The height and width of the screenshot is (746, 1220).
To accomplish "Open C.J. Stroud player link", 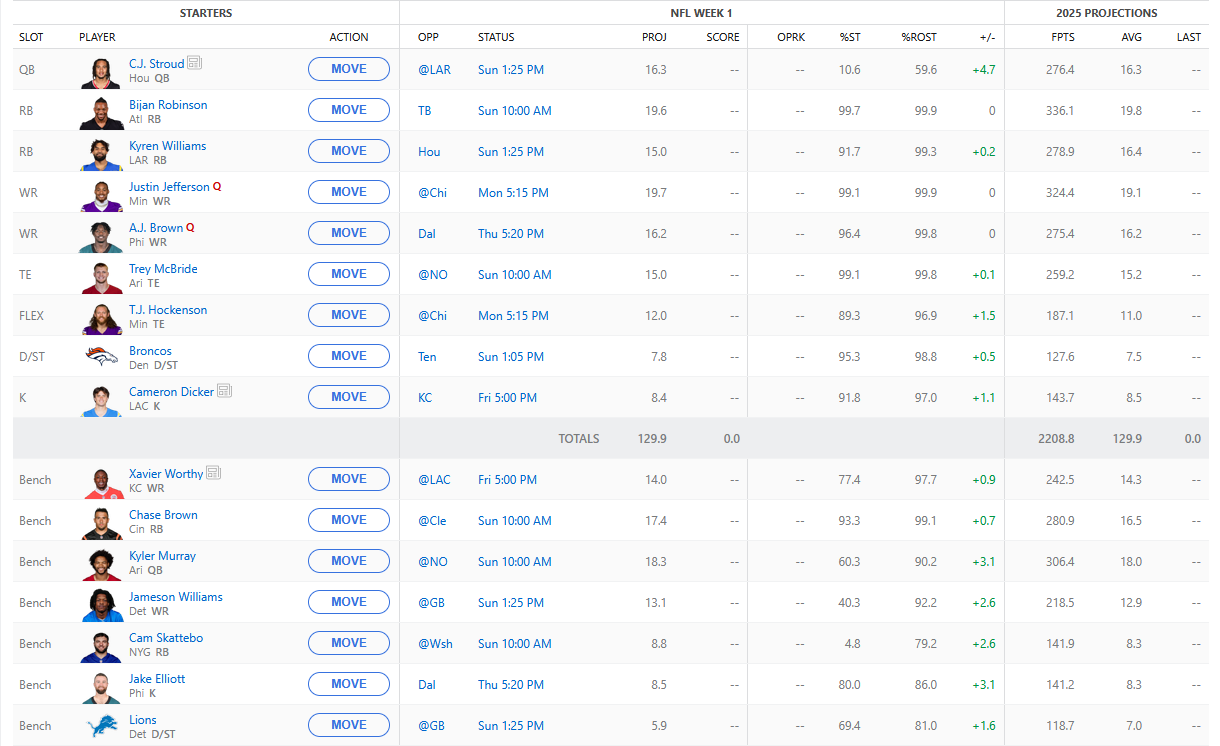I will pyautogui.click(x=156, y=63).
